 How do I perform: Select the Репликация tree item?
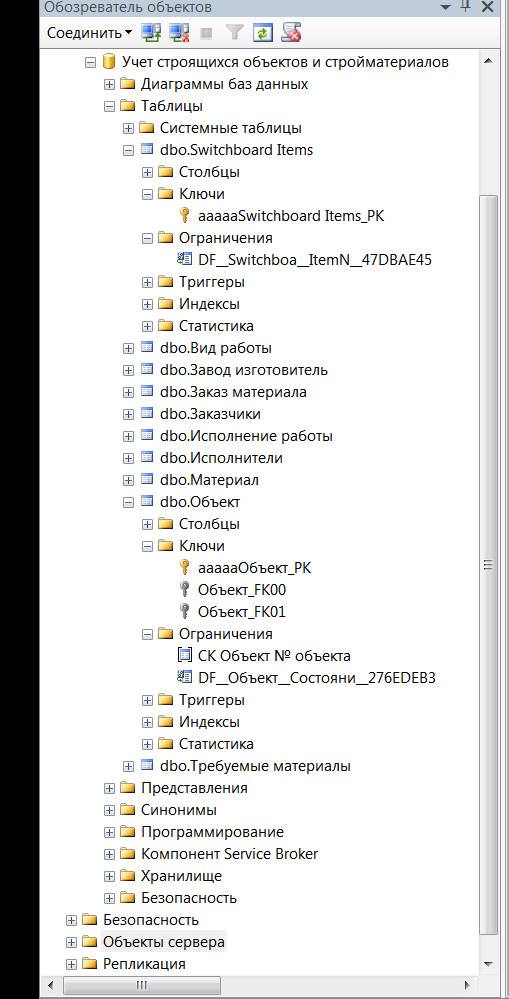click(144, 964)
